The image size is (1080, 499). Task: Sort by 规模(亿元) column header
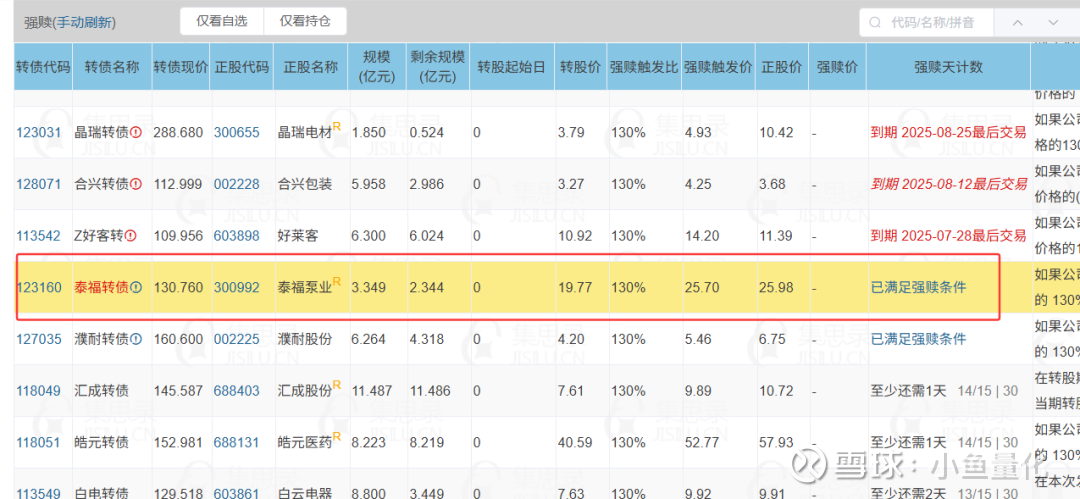pyautogui.click(x=377, y=68)
